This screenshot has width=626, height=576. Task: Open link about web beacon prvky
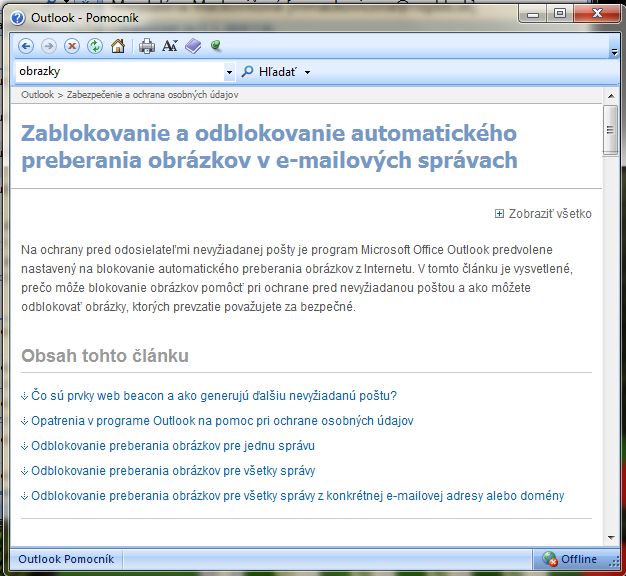click(214, 395)
